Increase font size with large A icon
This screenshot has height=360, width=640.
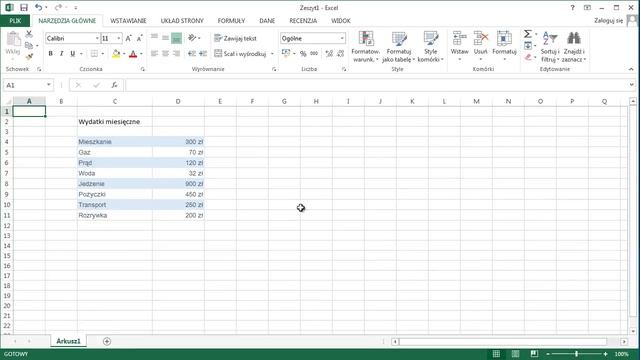point(128,38)
